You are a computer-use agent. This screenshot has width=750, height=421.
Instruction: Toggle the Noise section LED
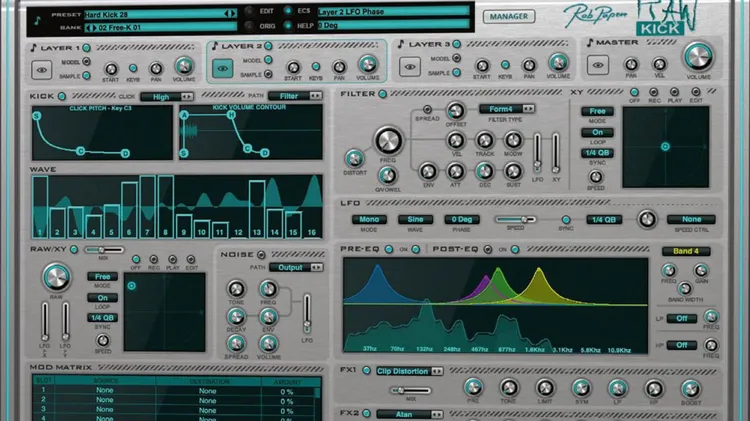[261, 255]
